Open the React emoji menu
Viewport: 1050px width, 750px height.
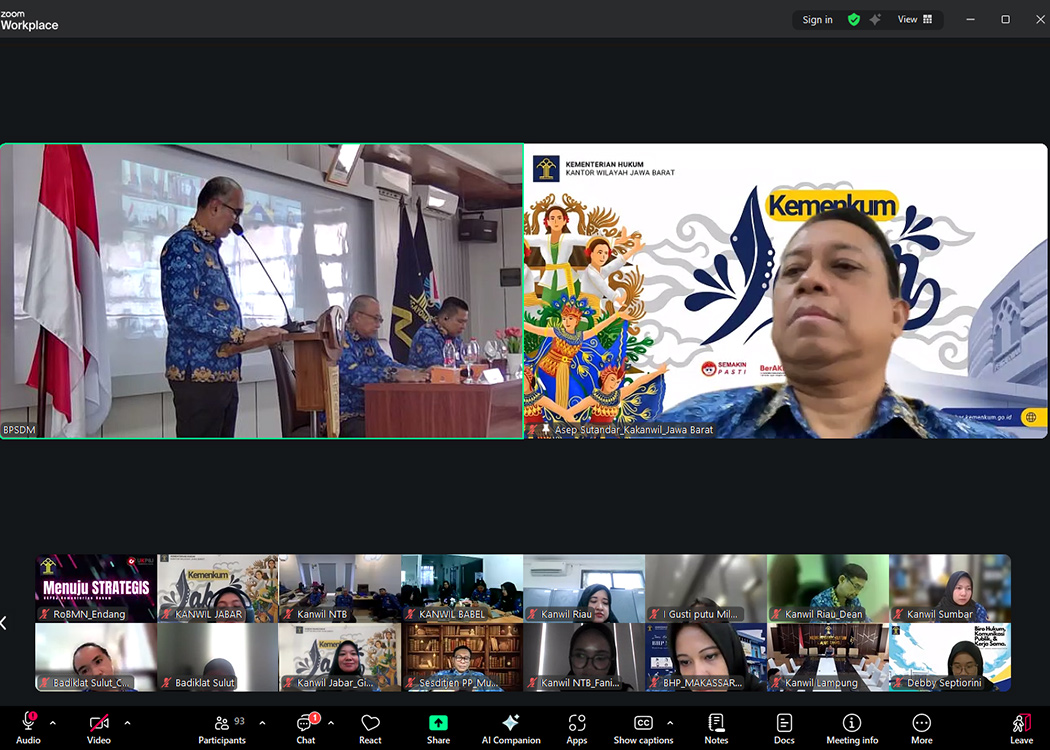(370, 727)
